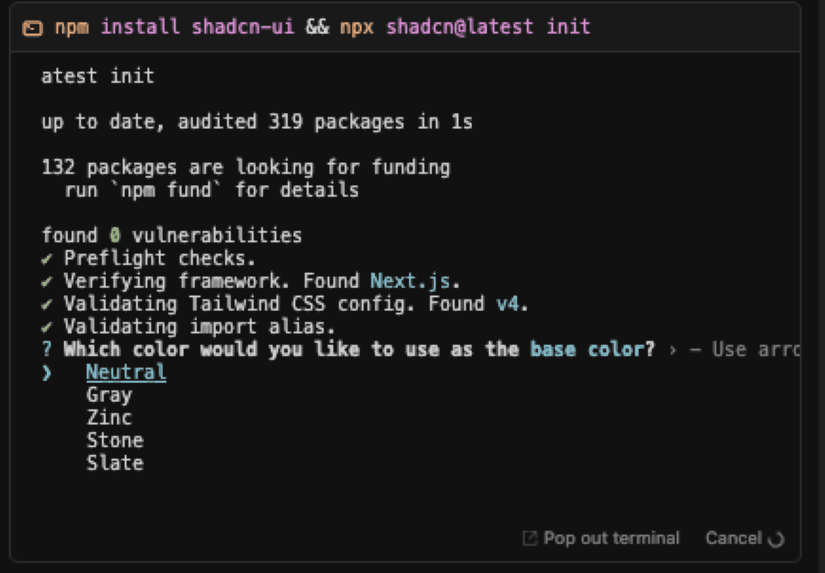This screenshot has width=825, height=573.
Task: Click the checkmark beside Preflight checks
Action: tap(47, 258)
